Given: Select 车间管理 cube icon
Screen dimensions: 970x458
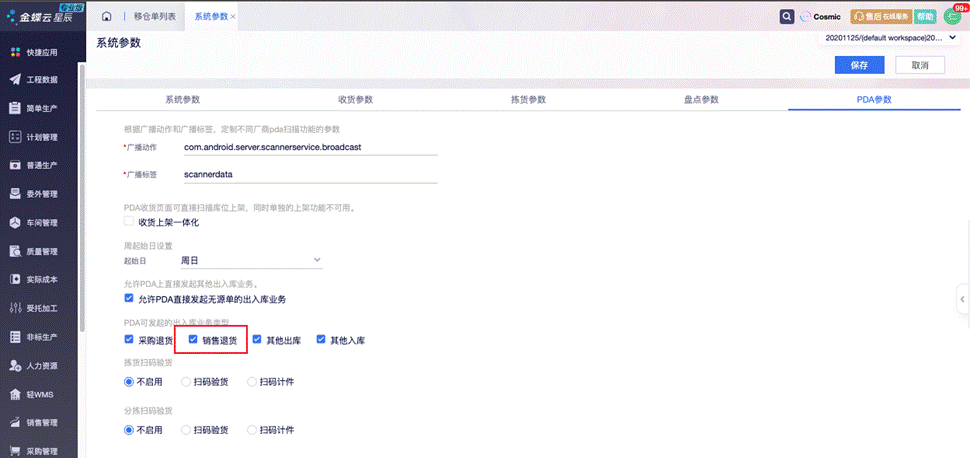Looking at the screenshot, I should click(15, 222).
